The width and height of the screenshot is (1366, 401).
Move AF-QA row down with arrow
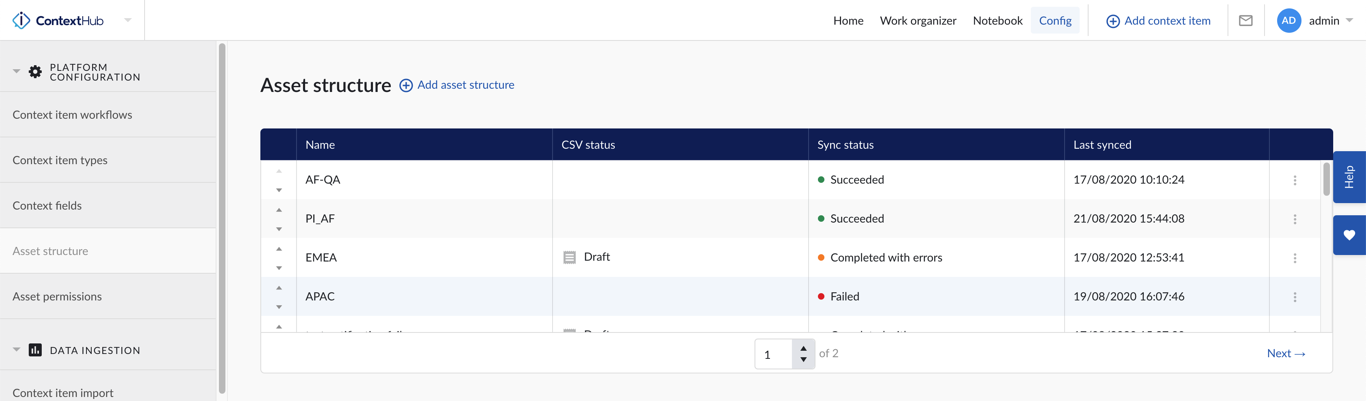pyautogui.click(x=279, y=190)
